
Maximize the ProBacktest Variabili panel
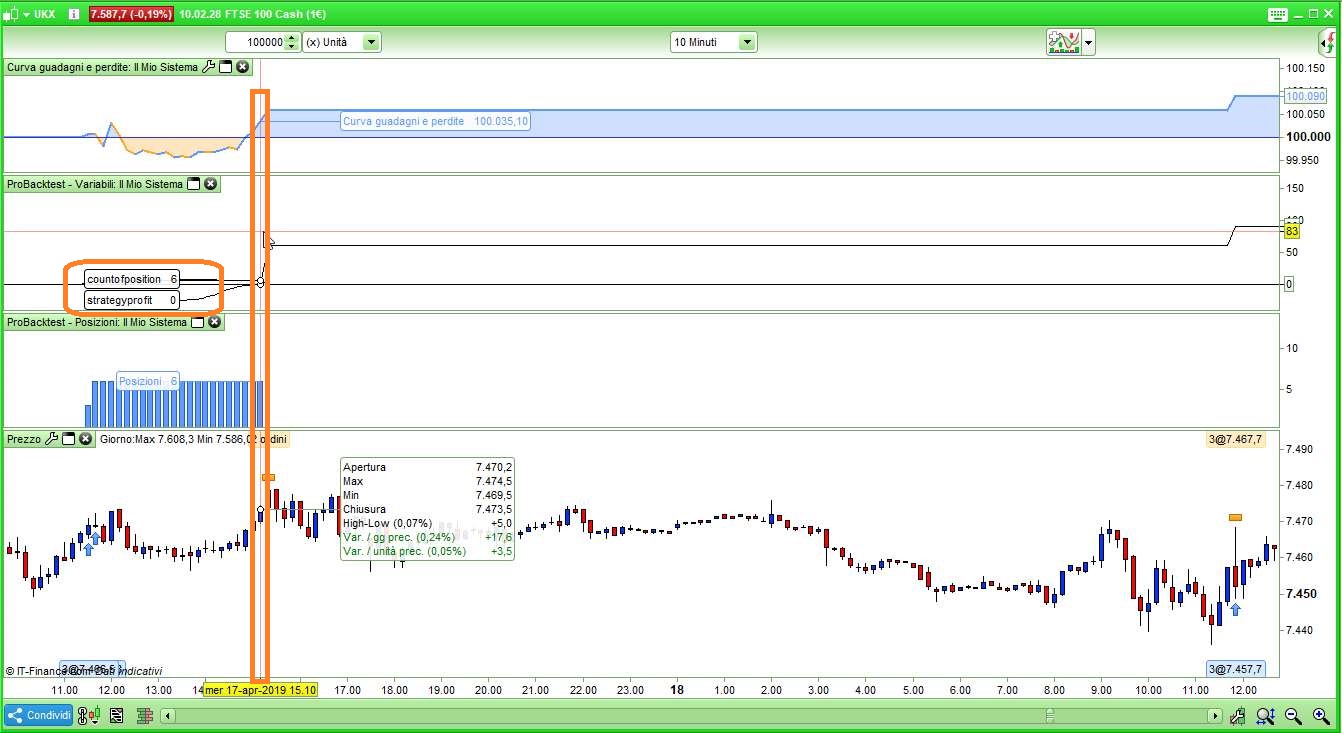[194, 184]
